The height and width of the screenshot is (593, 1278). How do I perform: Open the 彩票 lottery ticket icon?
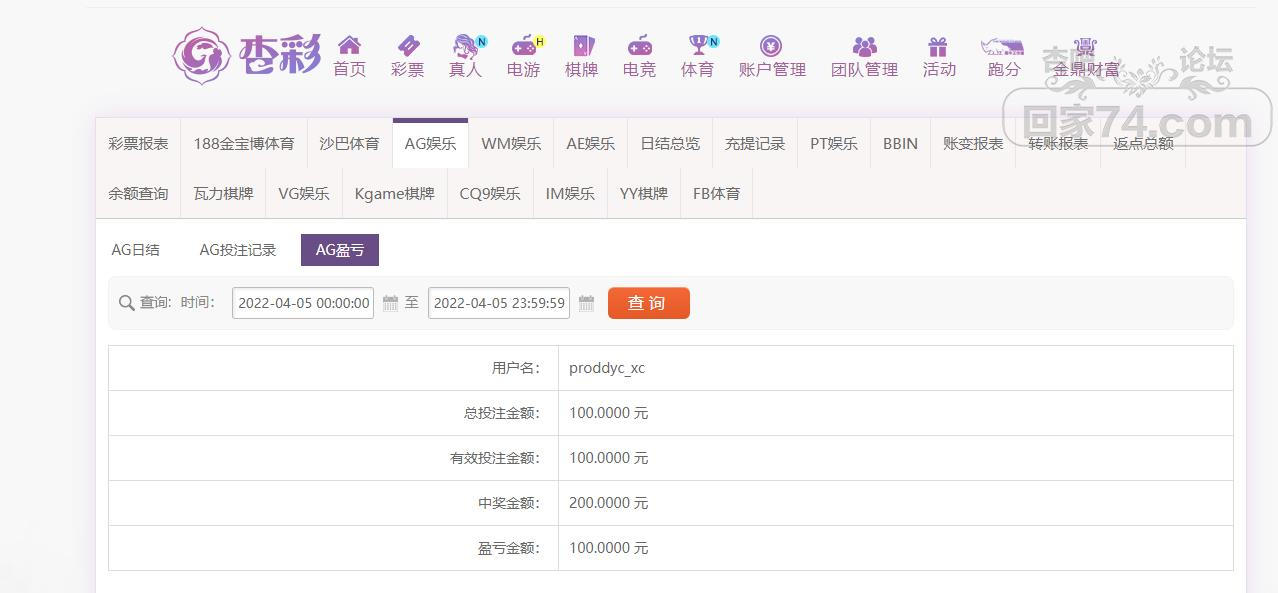pyautogui.click(x=408, y=46)
